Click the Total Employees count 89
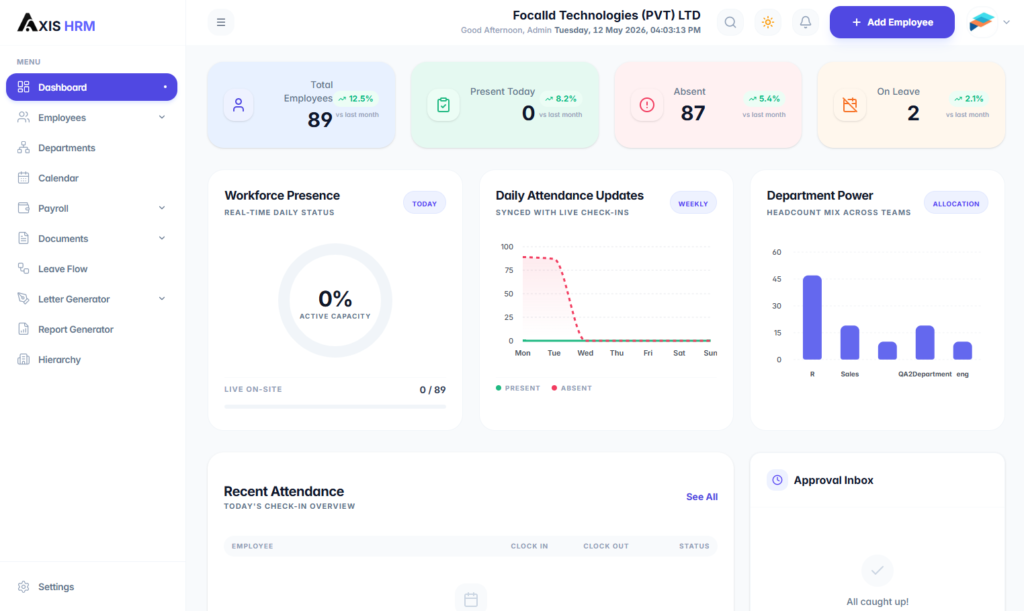The image size is (1024, 611). [320, 119]
